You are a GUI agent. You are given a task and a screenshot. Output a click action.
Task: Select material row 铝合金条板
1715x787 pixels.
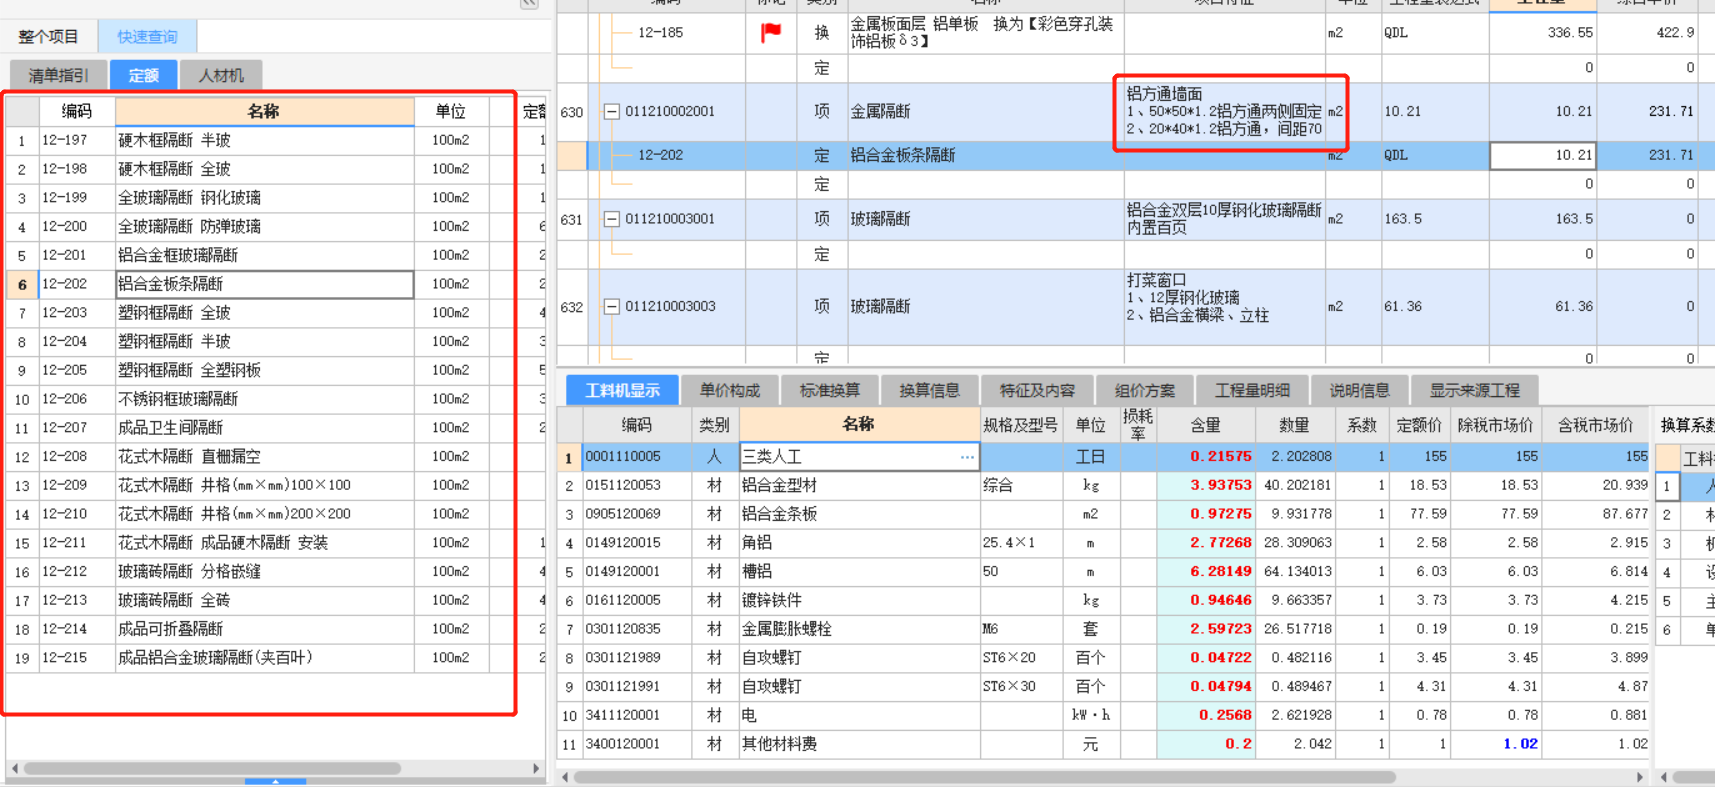click(x=1103, y=514)
